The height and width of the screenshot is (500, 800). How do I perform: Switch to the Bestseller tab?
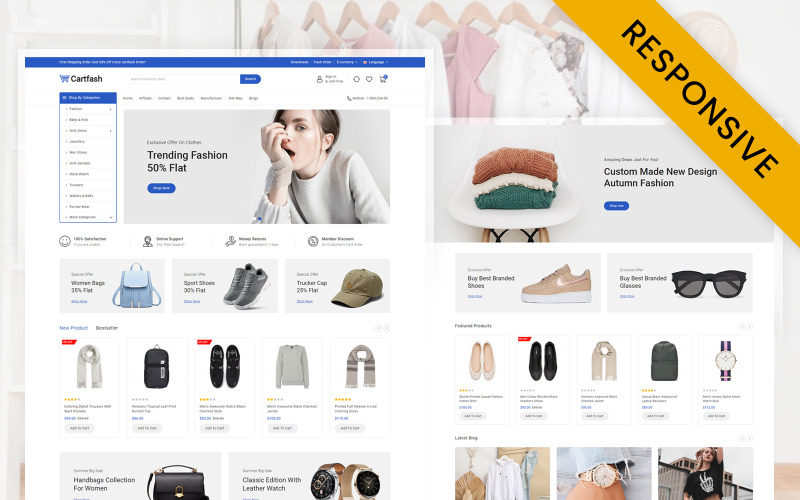(107, 328)
